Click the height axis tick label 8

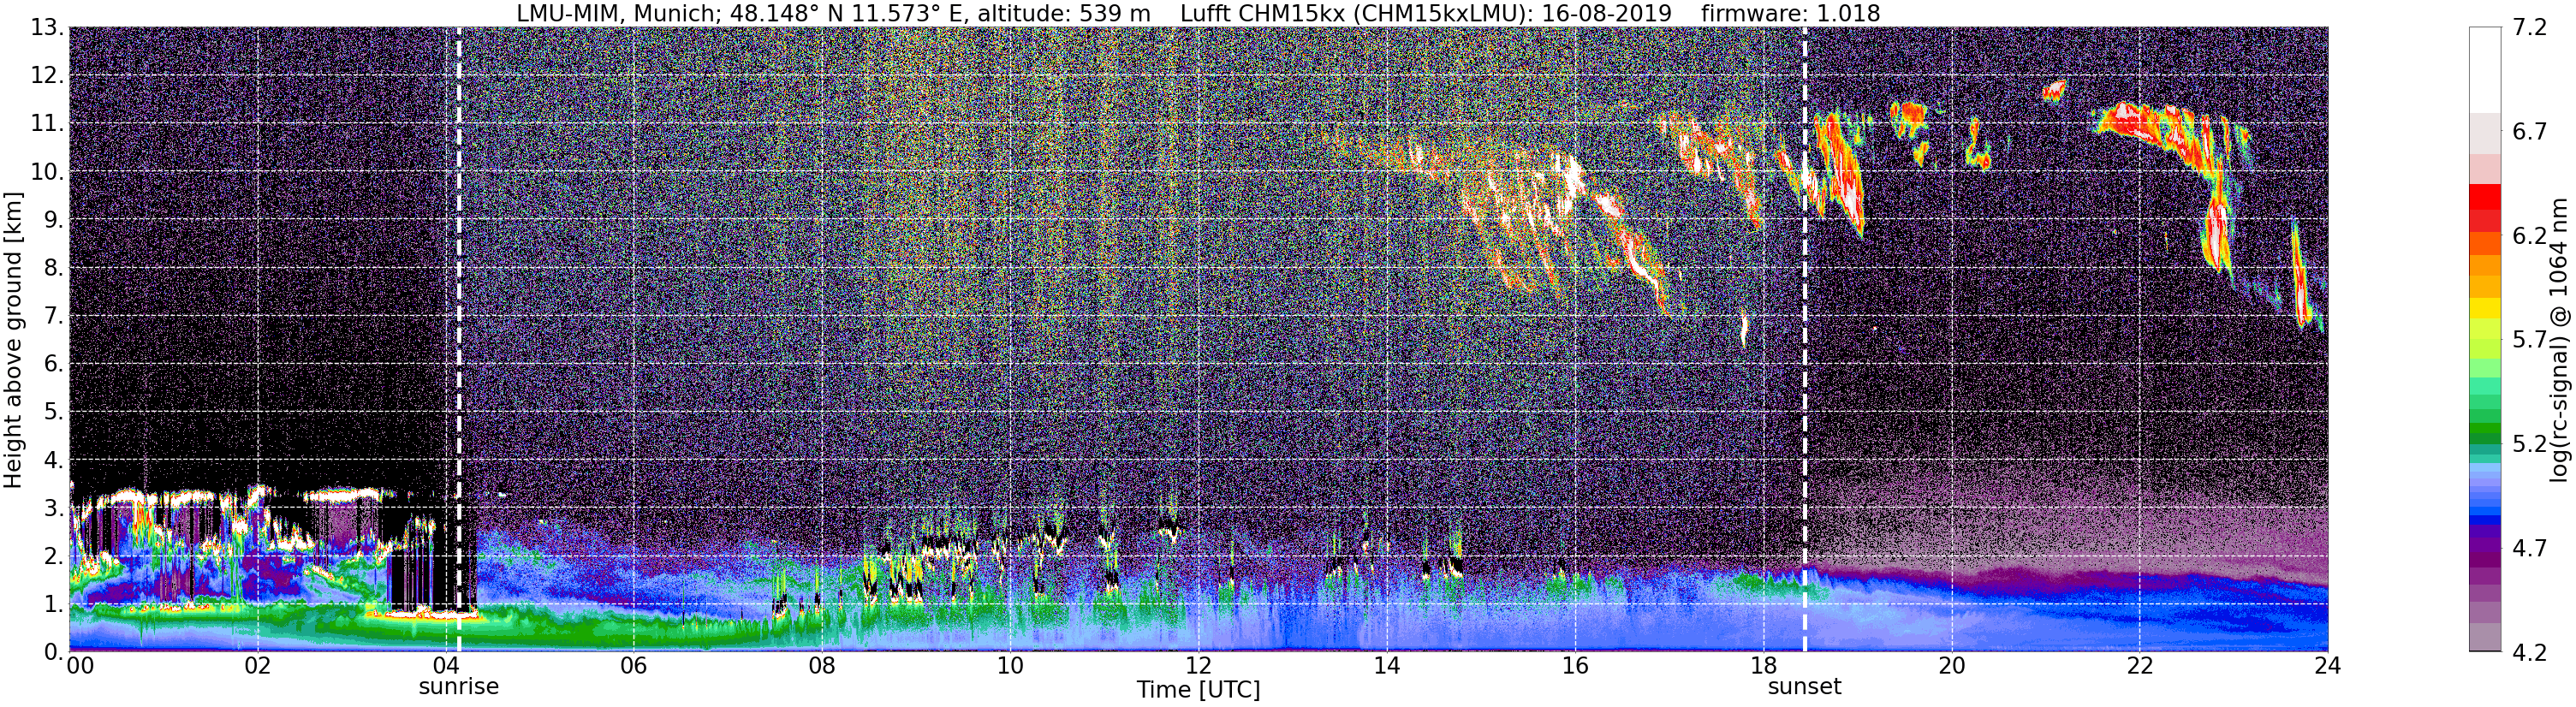pyautogui.click(x=54, y=268)
